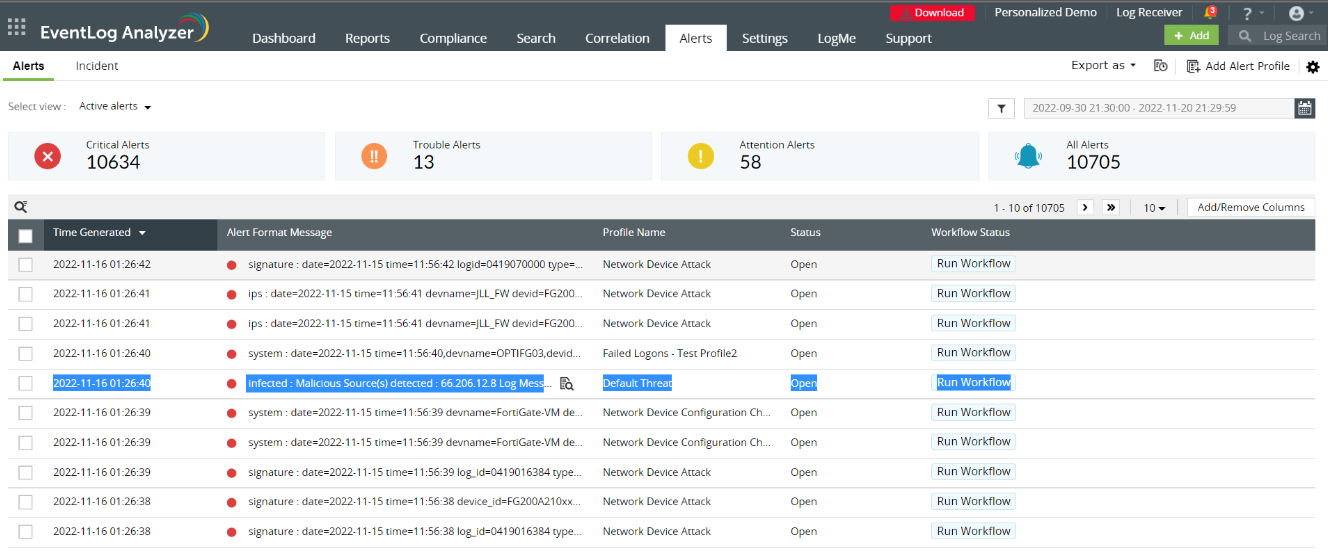Switch to the Correlation tab

617,38
